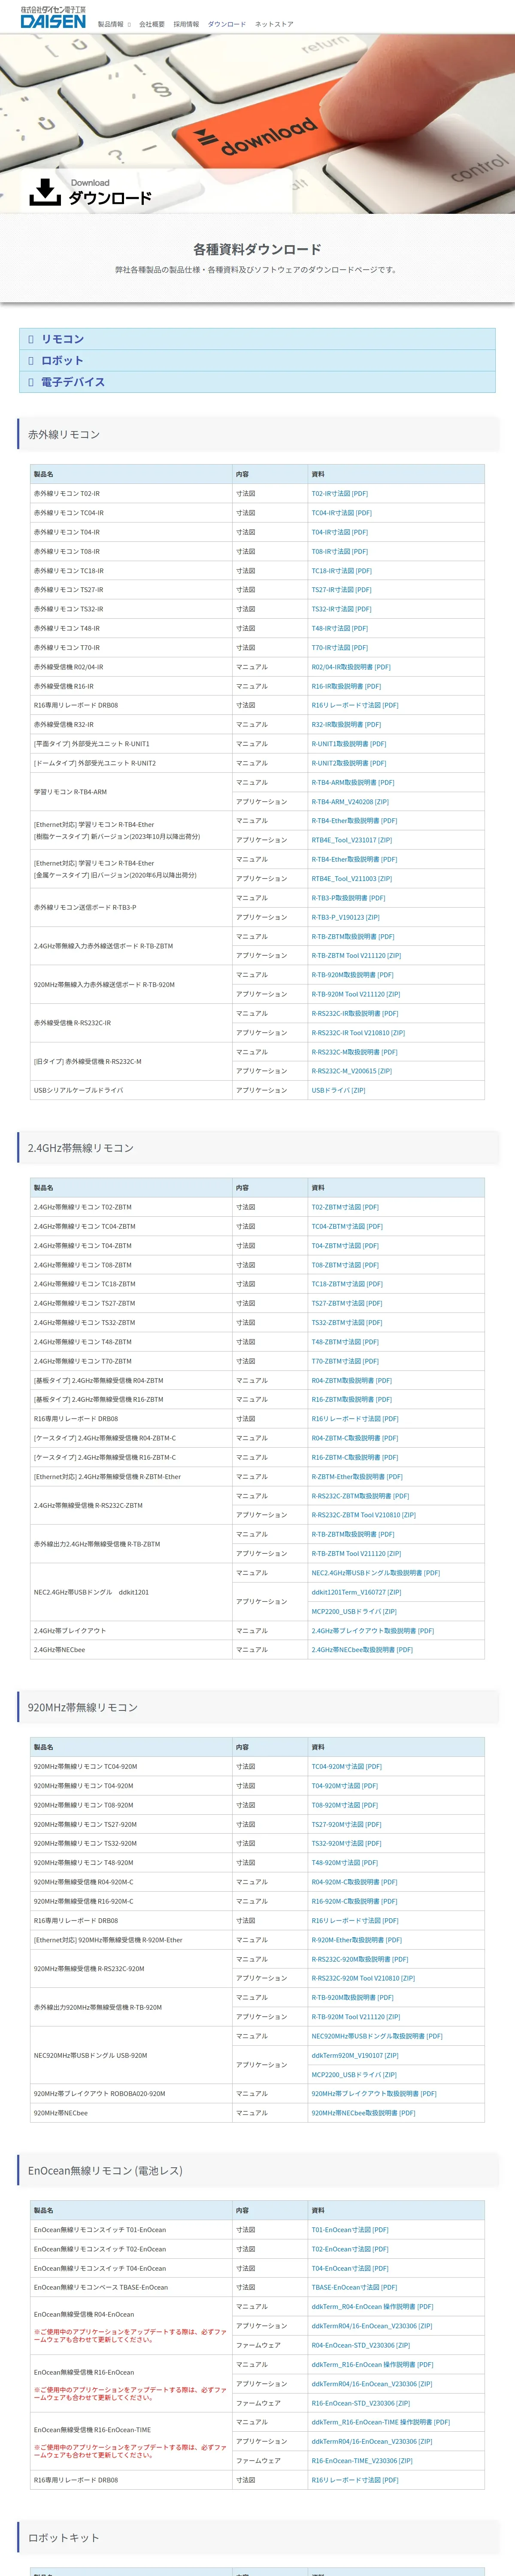The width and height of the screenshot is (515, 2576).
Task: Open 2.4GHz帯NECbee取扱説明書 PDF
Action: (362, 1650)
